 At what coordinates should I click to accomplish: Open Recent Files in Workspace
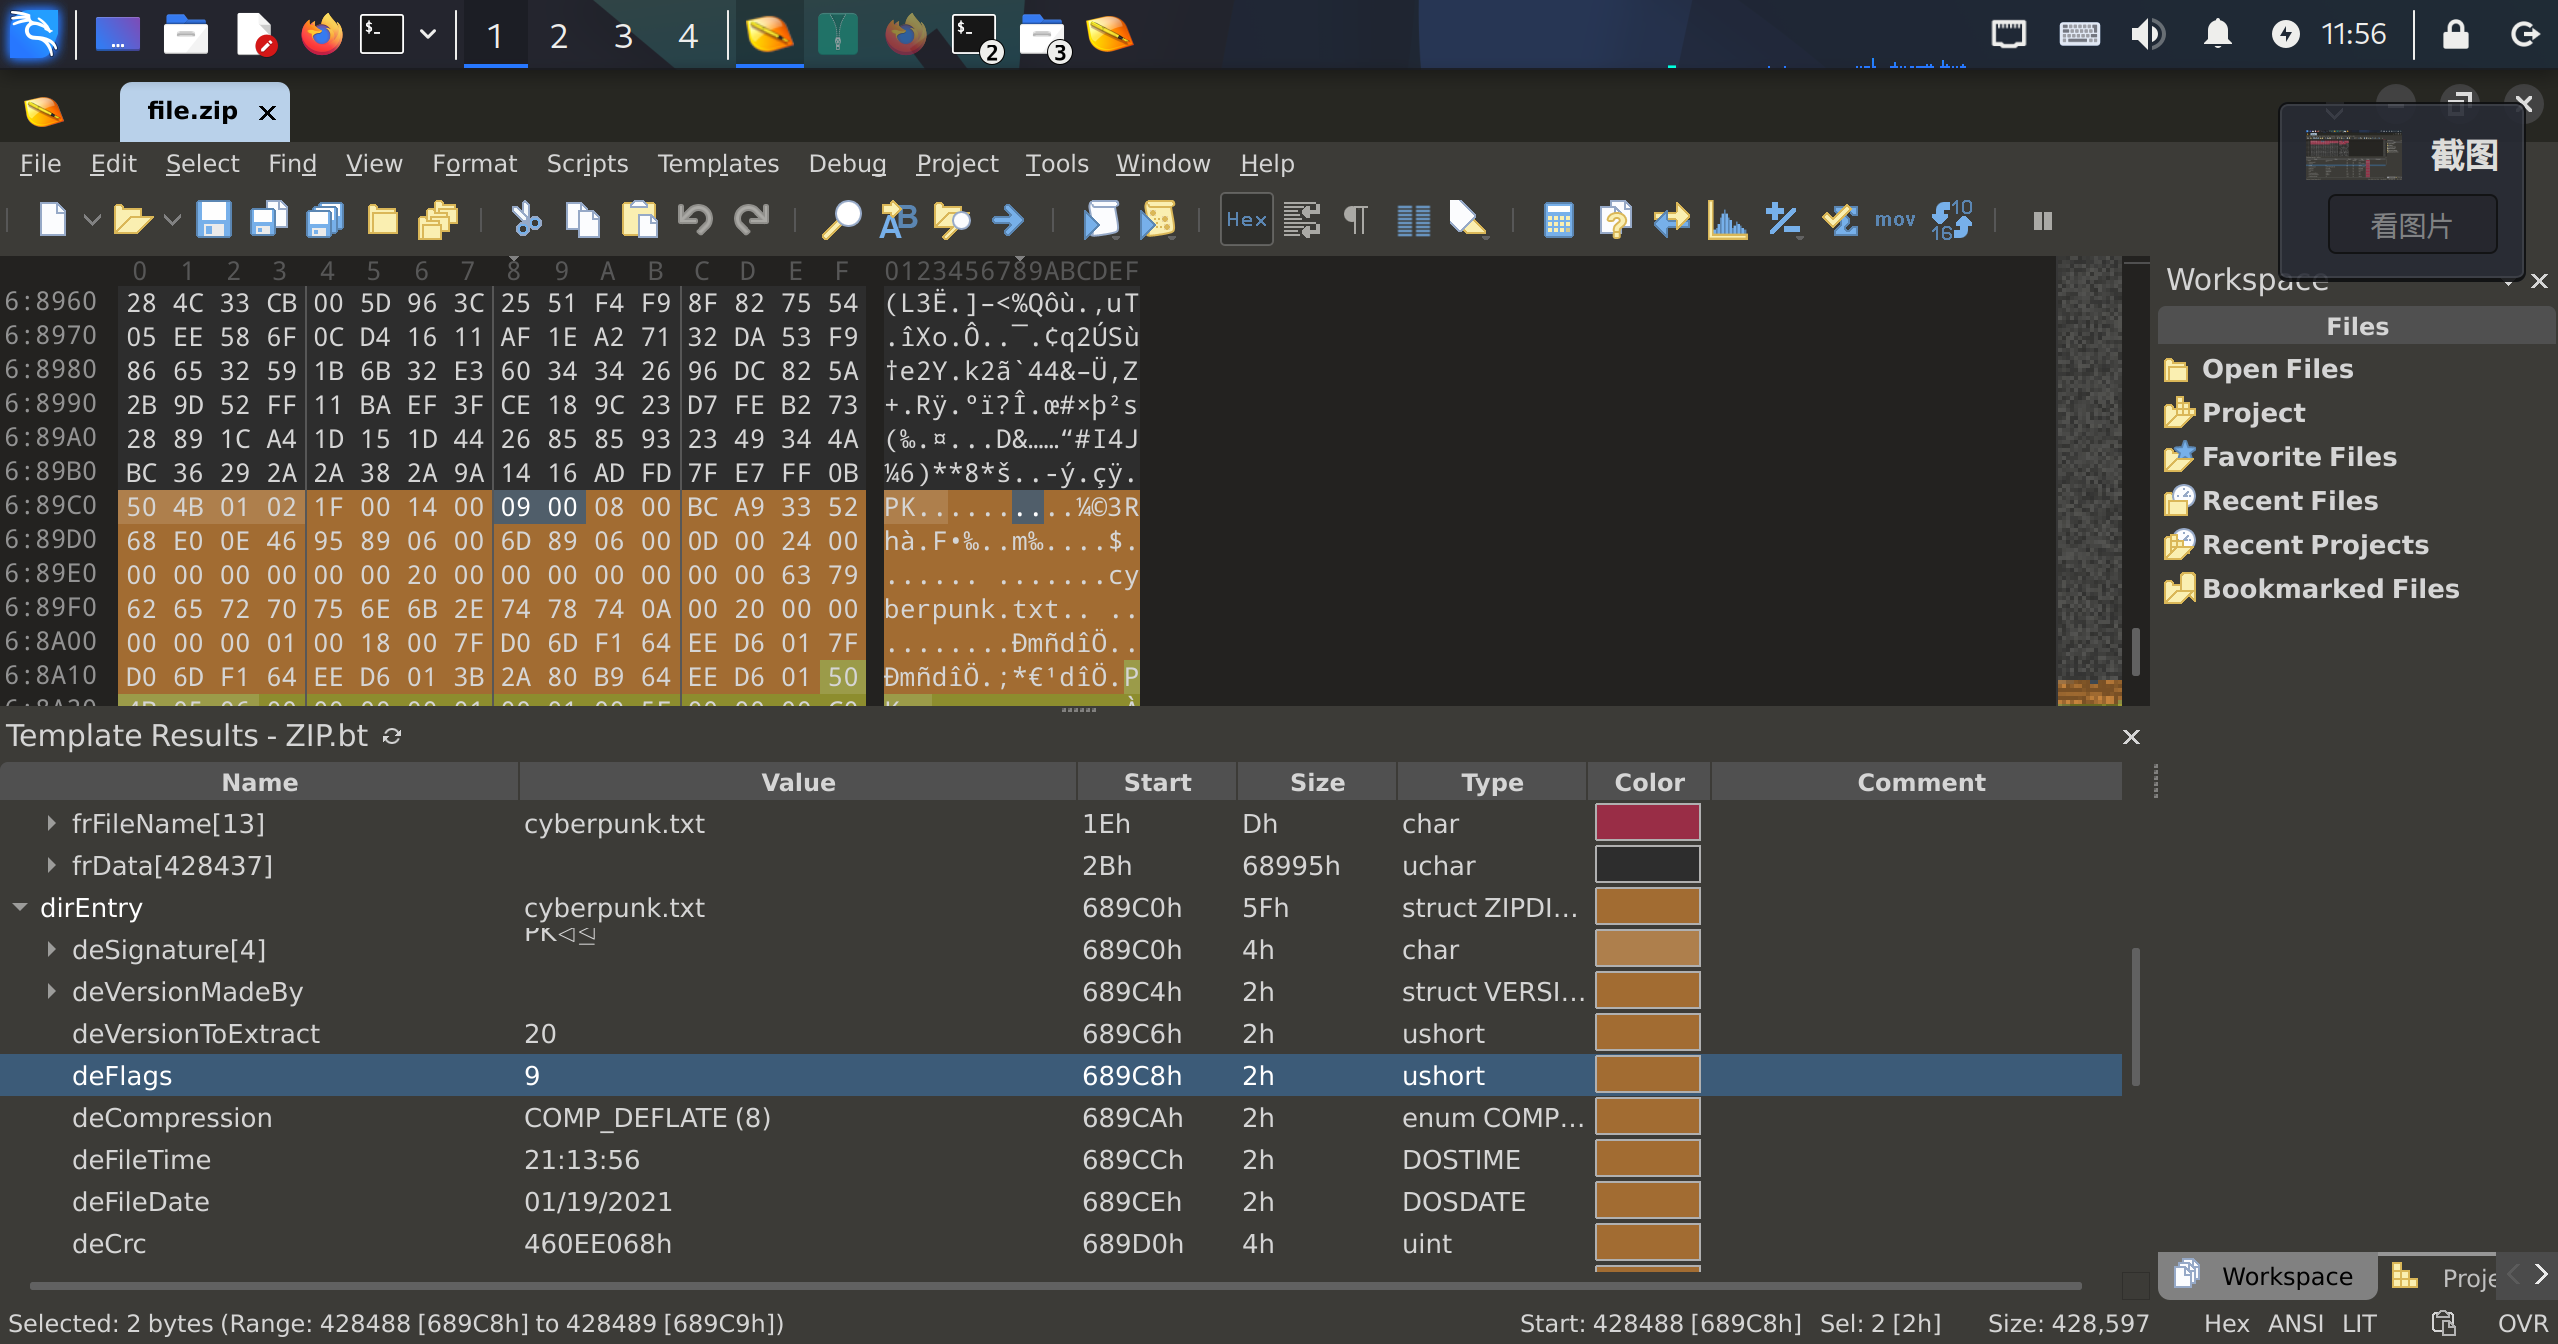pos(2289,500)
